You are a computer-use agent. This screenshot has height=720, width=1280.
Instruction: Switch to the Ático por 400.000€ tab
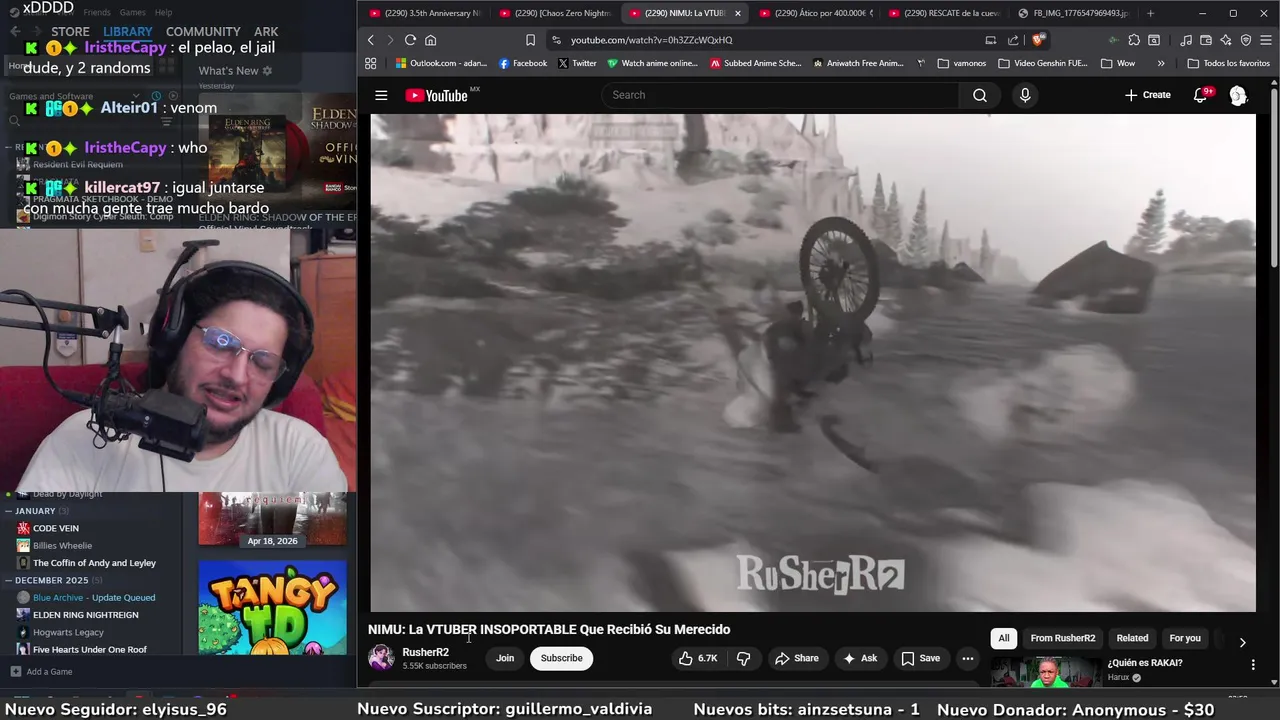click(x=815, y=13)
